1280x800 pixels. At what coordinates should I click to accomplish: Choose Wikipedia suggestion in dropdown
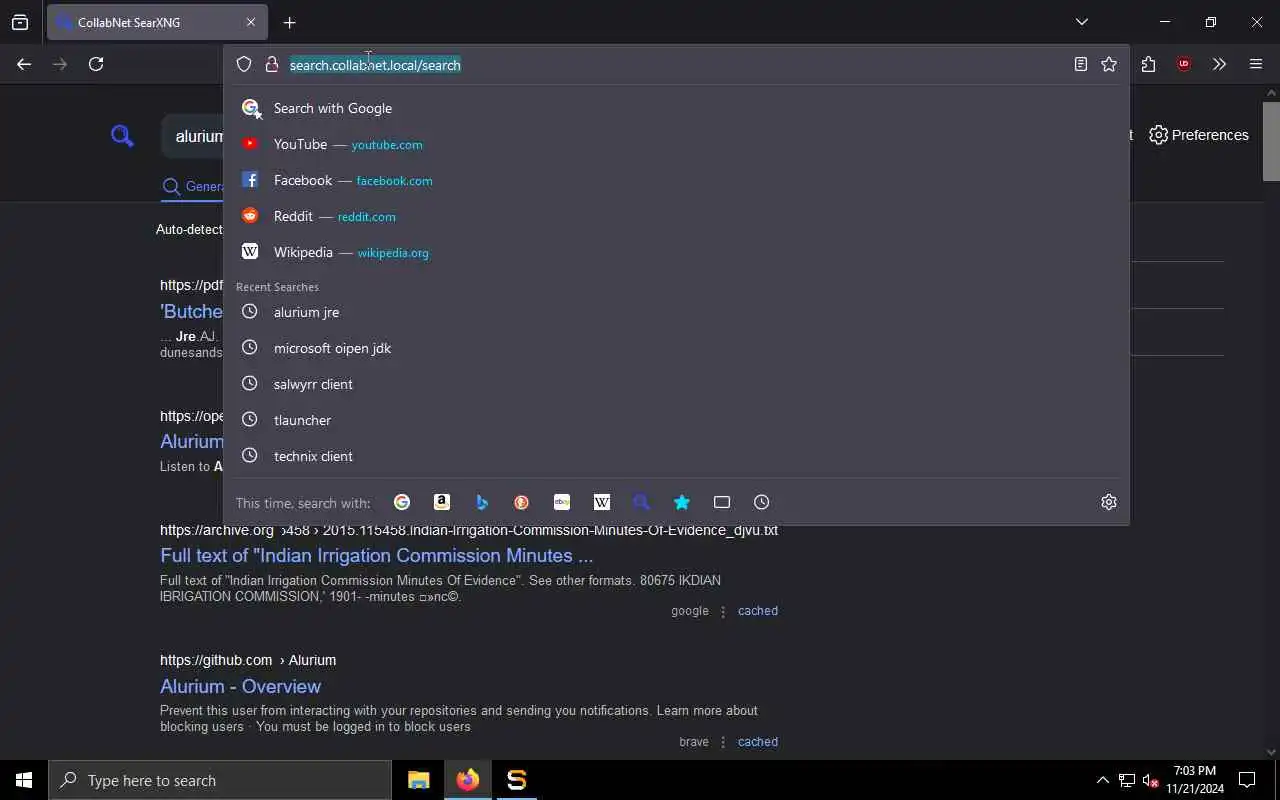click(x=676, y=252)
